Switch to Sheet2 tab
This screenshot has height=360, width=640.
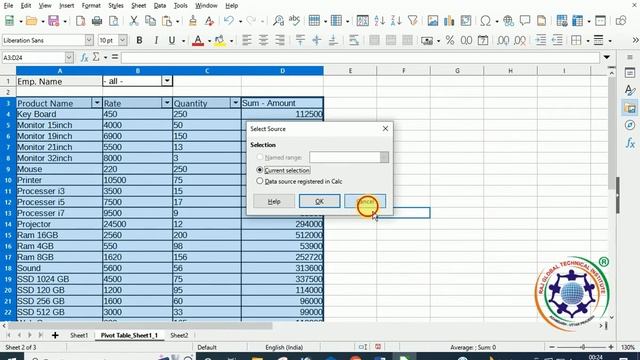click(179, 335)
